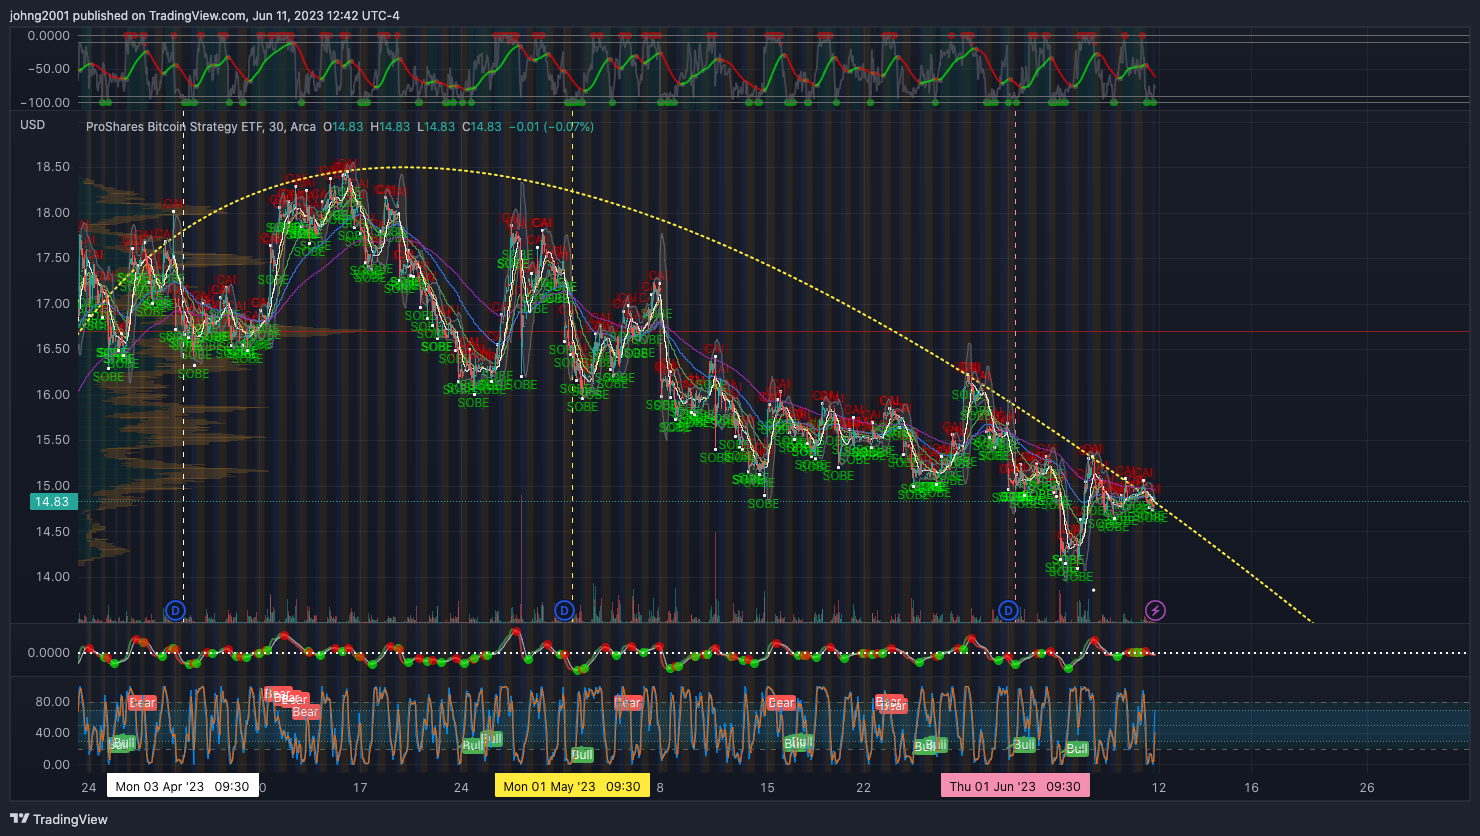Viewport: 1480px width, 836px height.
Task: Click the purple lightning bolt icon
Action: click(1155, 609)
